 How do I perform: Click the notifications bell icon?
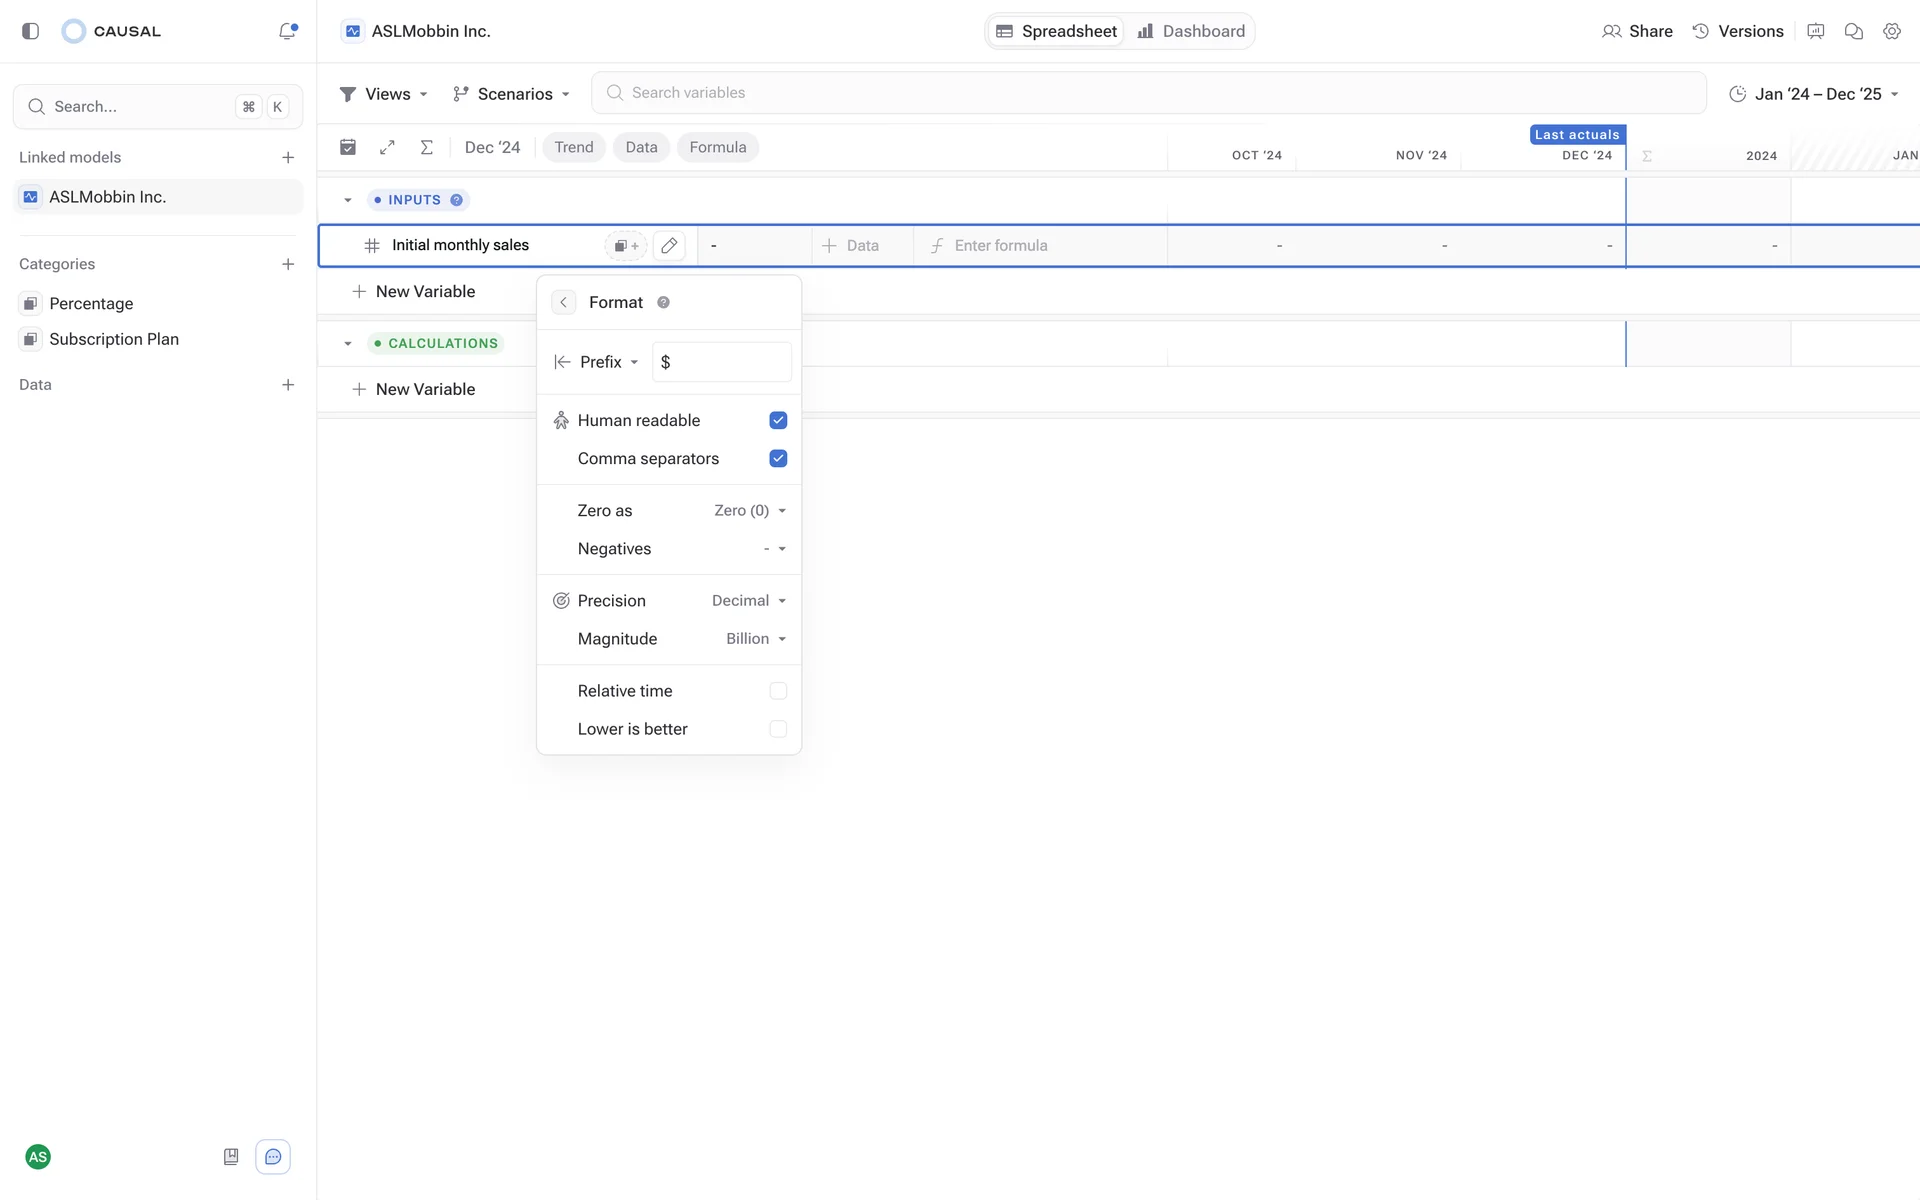tap(287, 31)
